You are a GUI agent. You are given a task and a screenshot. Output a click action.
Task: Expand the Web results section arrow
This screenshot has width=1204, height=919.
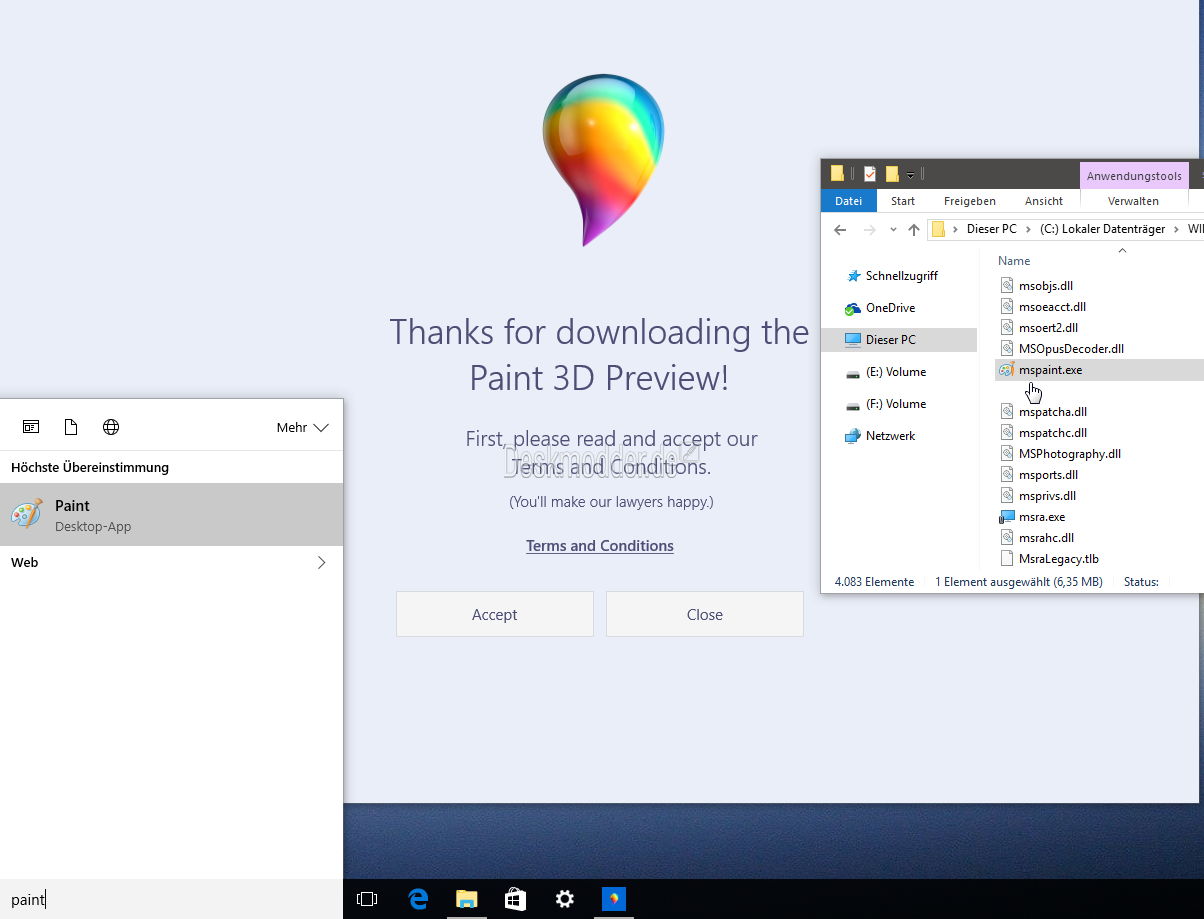[x=321, y=563]
